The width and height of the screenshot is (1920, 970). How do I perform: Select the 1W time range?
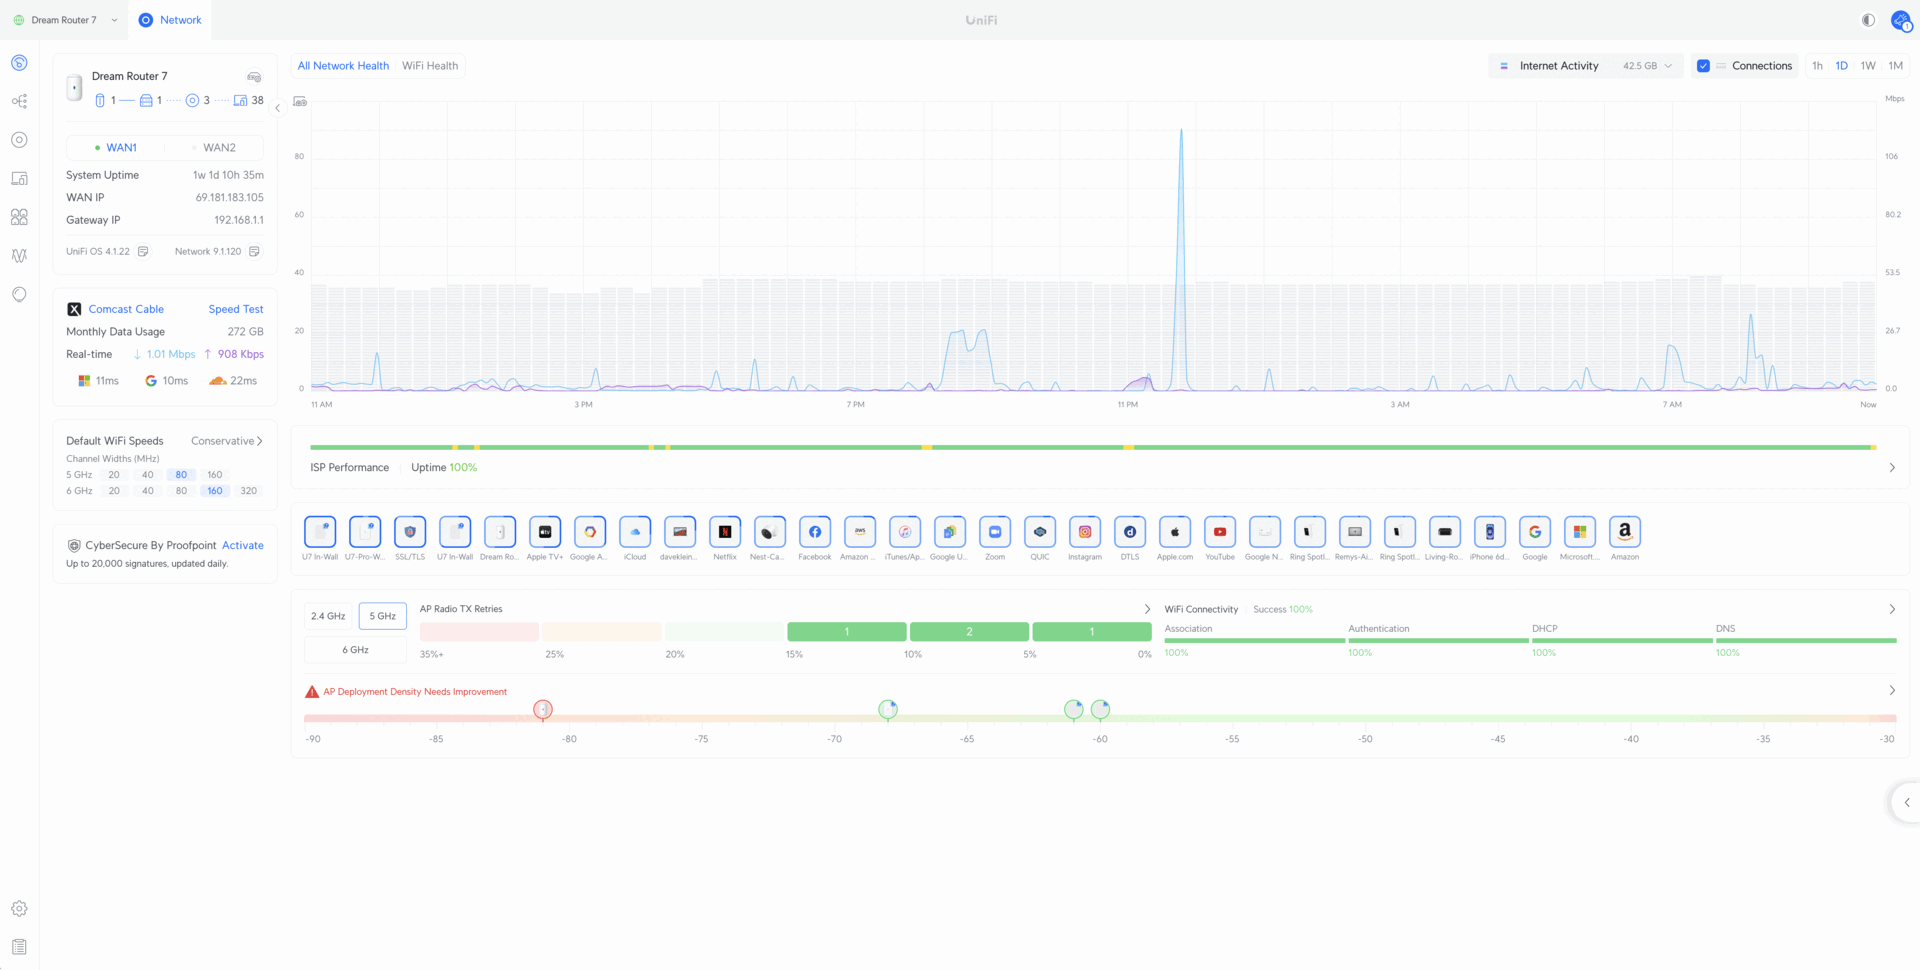(1868, 66)
